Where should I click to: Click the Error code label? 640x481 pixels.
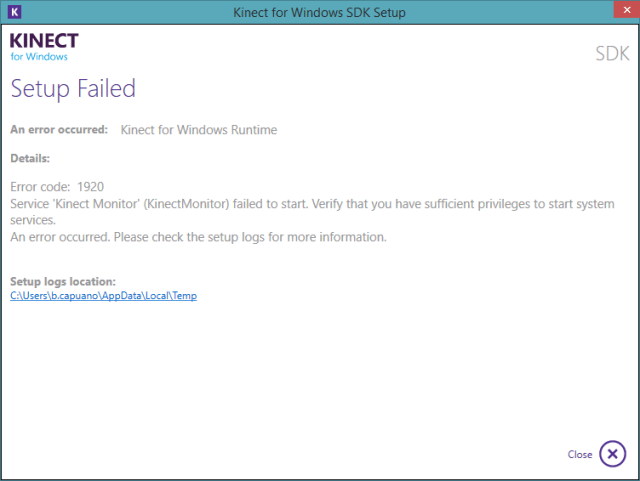(40, 186)
